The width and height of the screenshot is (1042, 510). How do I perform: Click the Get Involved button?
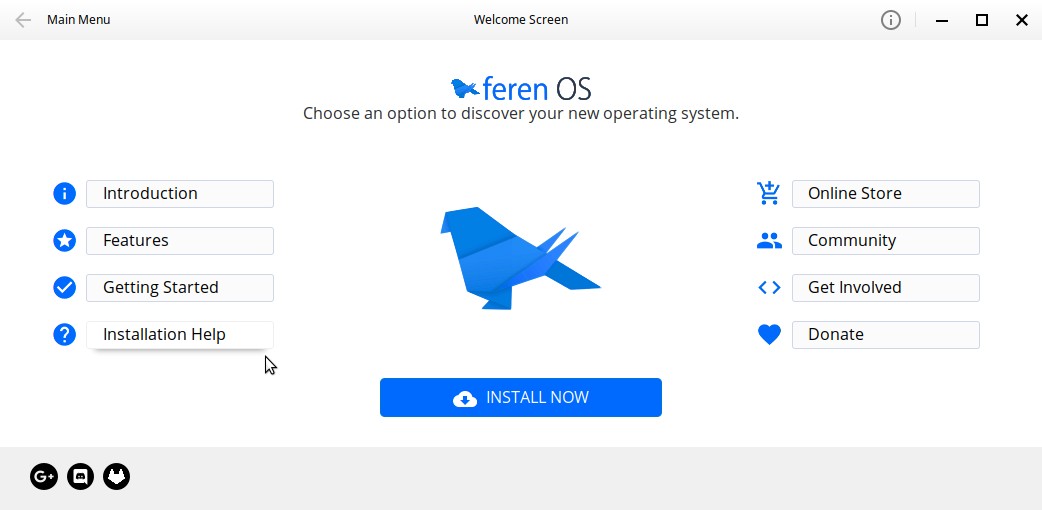coord(885,287)
